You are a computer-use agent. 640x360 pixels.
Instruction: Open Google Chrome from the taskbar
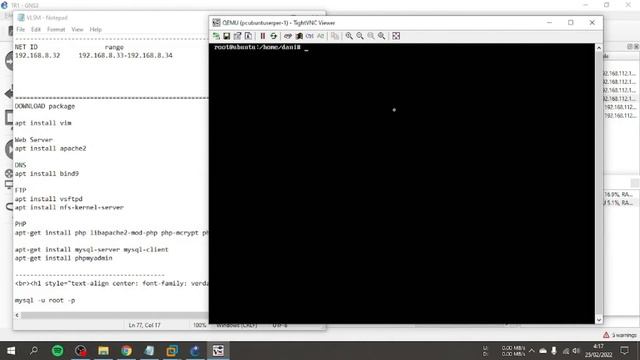[126, 351]
